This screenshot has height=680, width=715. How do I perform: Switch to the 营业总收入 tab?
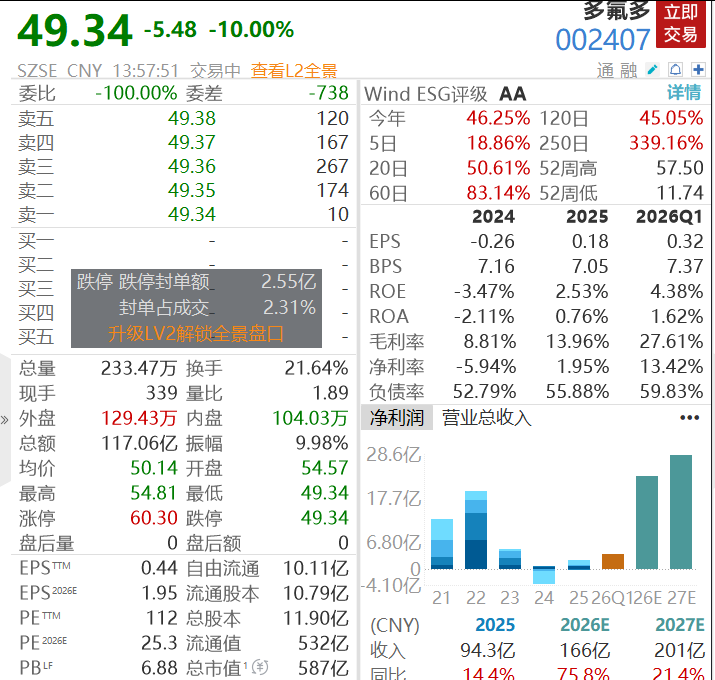pyautogui.click(x=486, y=417)
